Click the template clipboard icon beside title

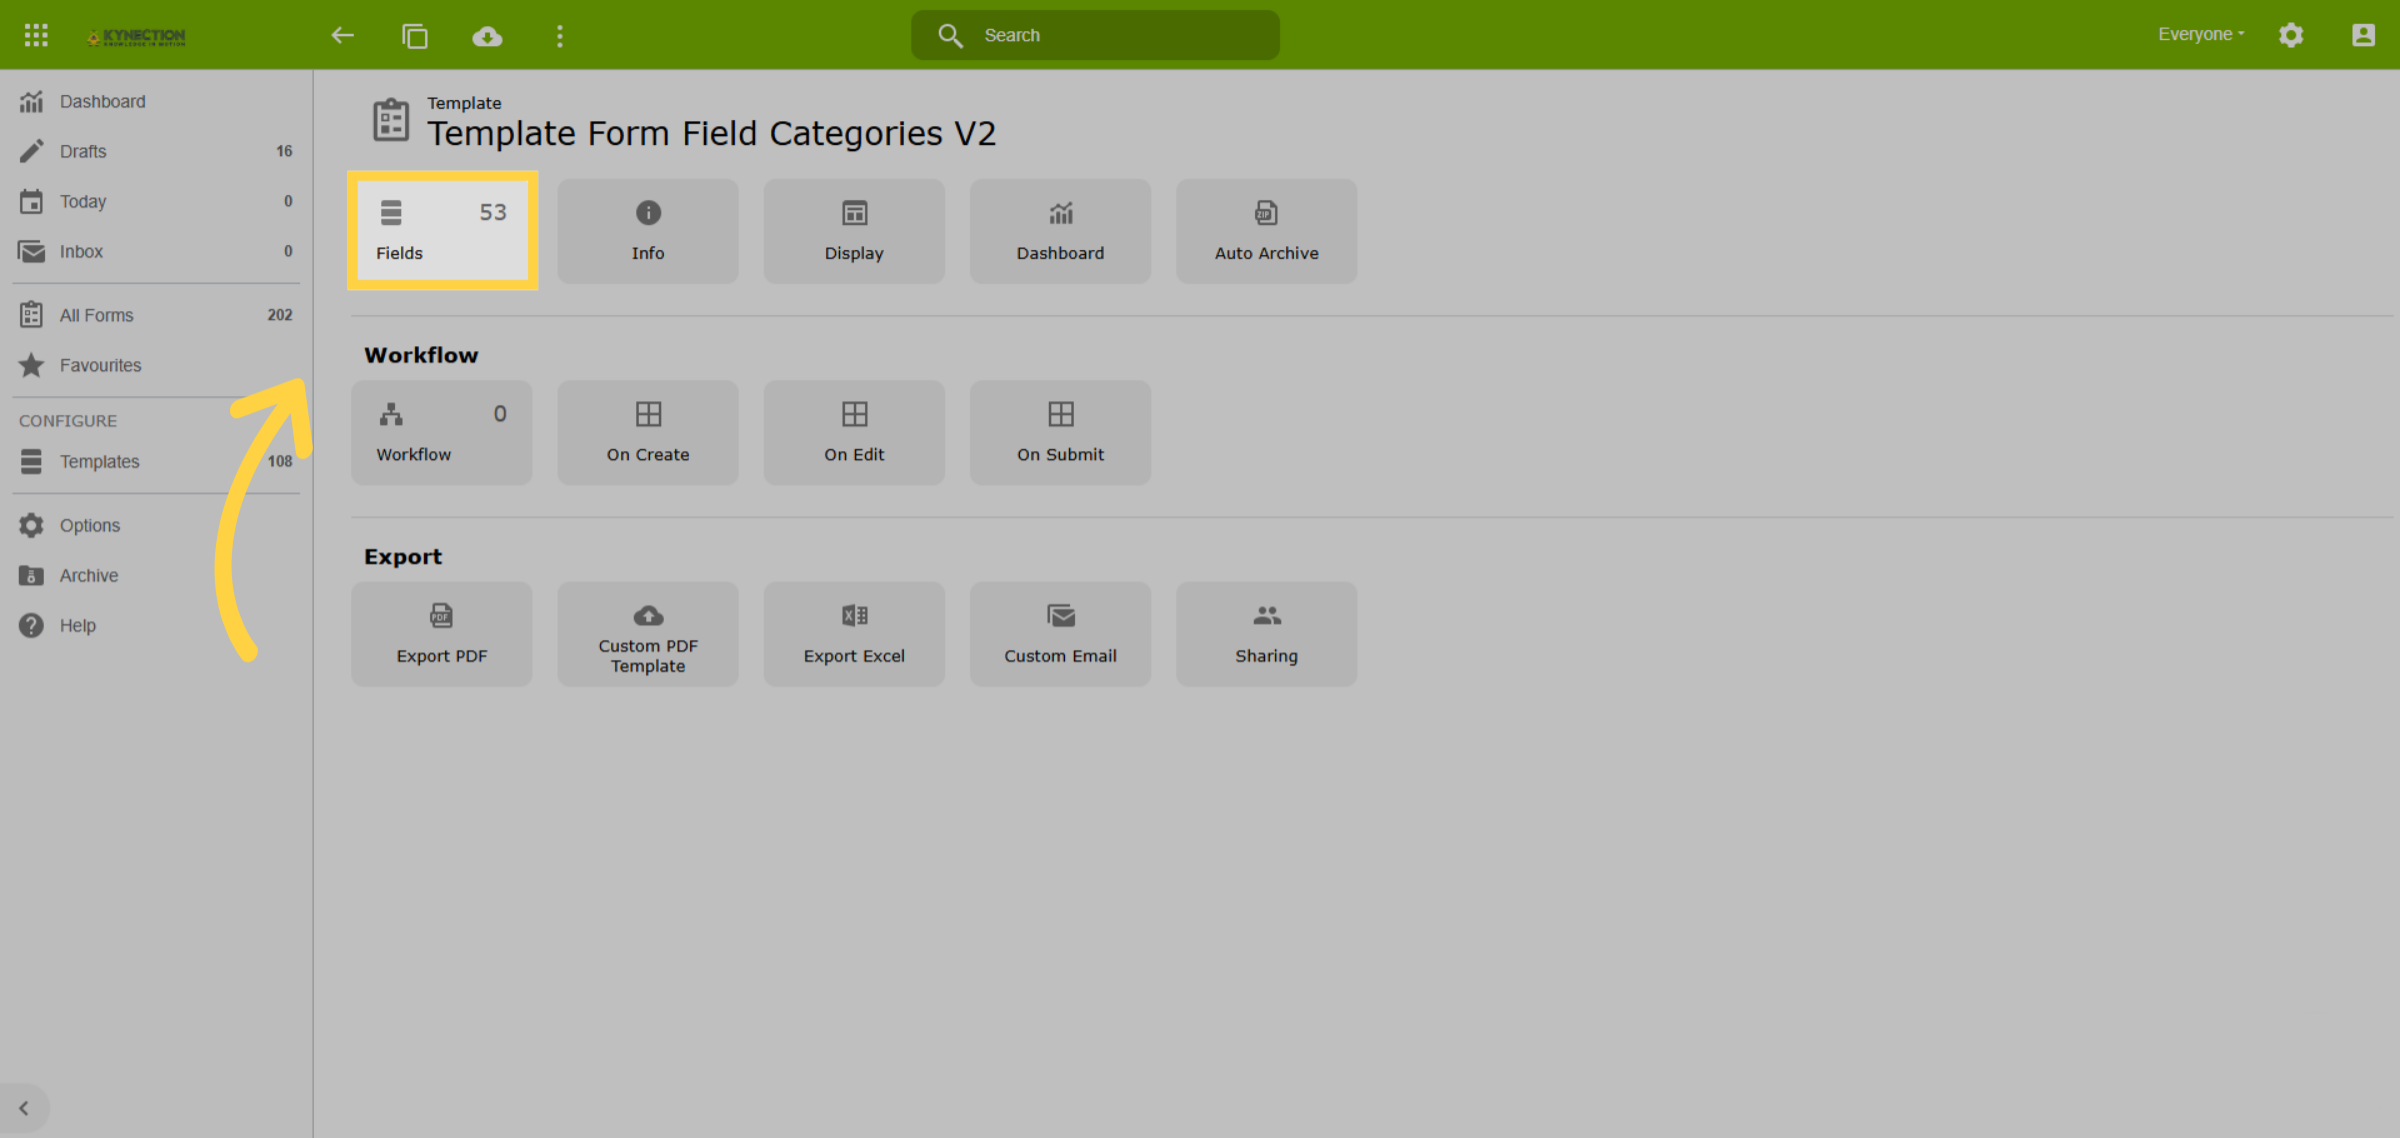[391, 120]
